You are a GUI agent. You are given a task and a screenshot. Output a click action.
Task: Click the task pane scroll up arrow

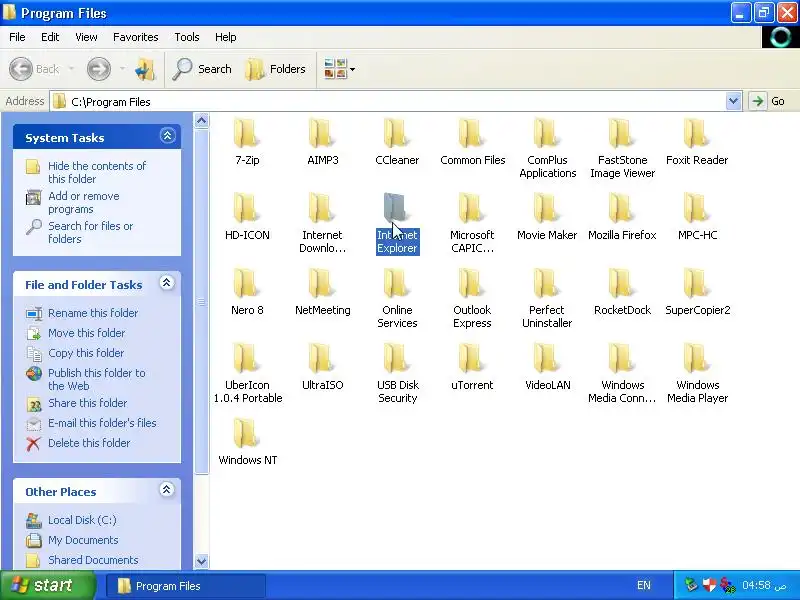point(202,120)
